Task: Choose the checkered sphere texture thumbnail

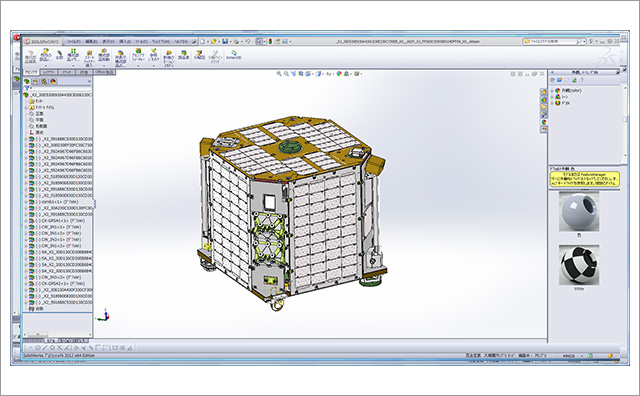Action: point(579,265)
